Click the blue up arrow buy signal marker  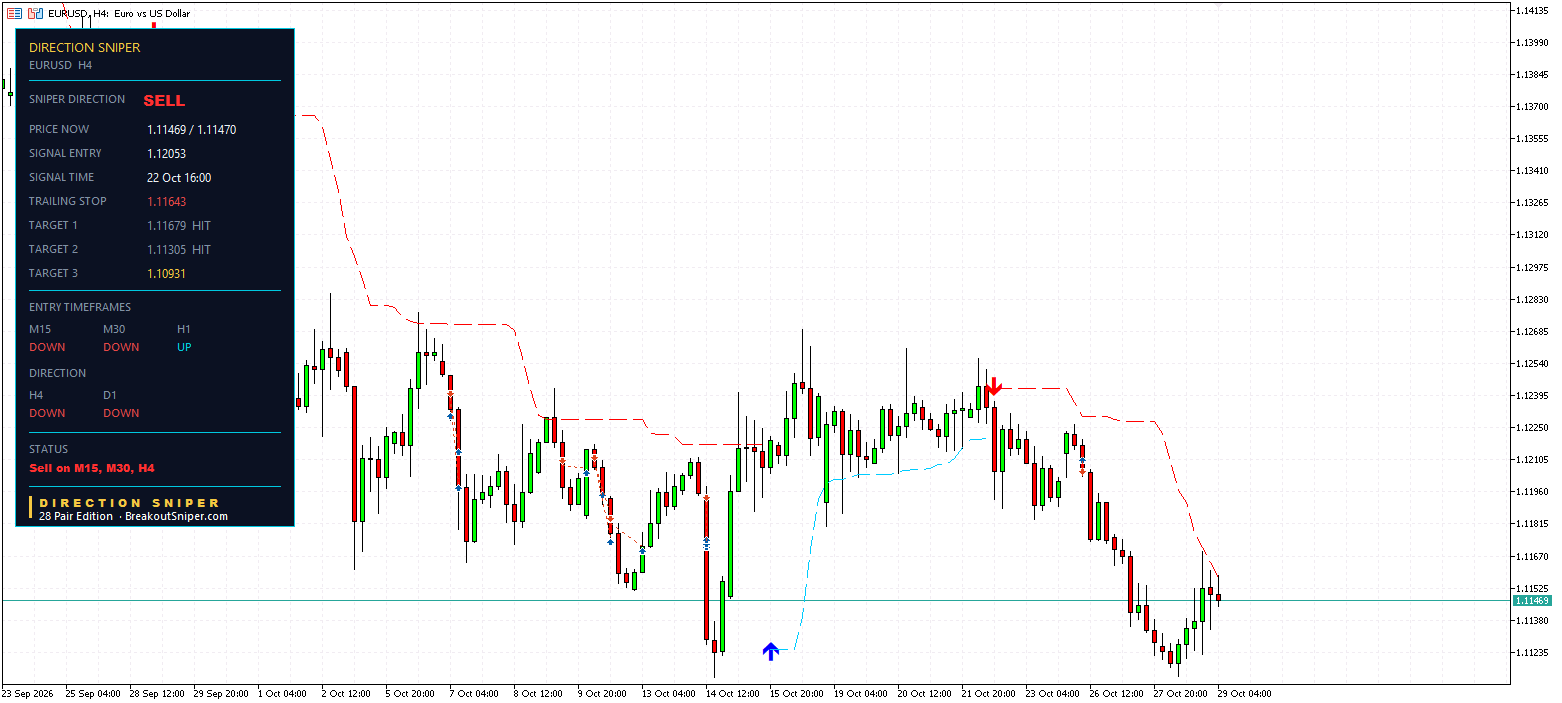coord(770,652)
